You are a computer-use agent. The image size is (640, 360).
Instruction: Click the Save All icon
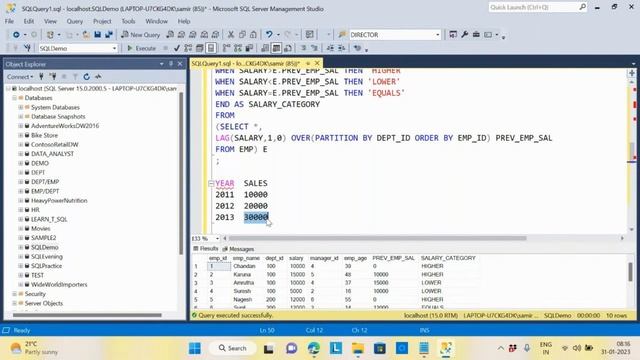coord(109,35)
